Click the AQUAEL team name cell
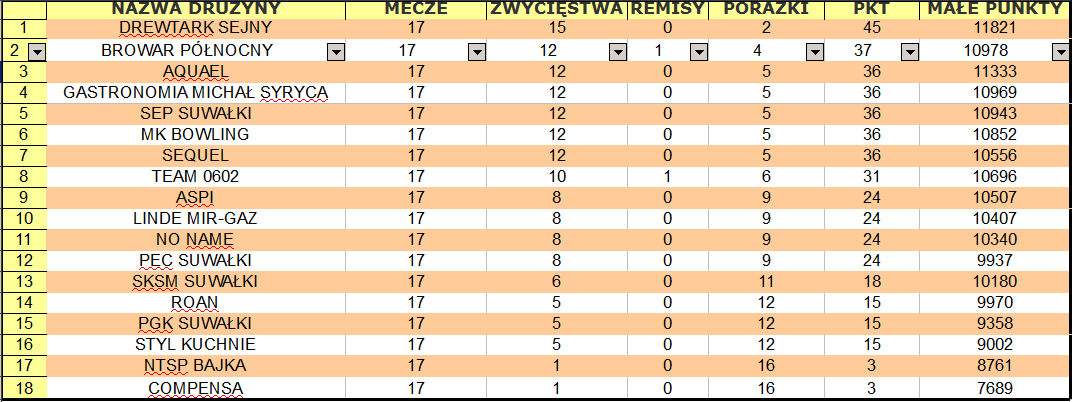The width and height of the screenshot is (1072, 402). tap(196, 71)
